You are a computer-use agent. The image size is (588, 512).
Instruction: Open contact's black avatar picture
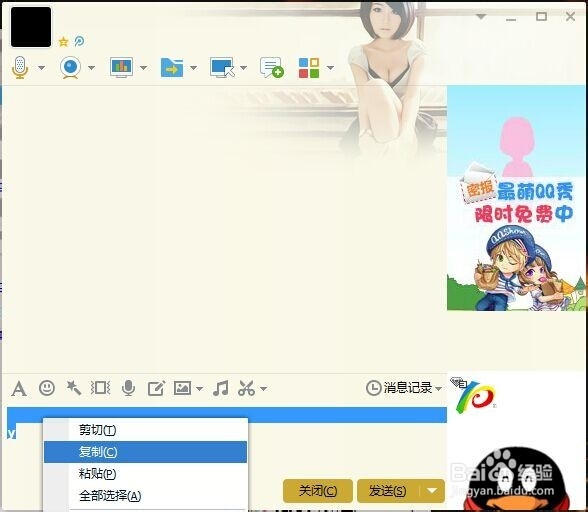coord(31,27)
